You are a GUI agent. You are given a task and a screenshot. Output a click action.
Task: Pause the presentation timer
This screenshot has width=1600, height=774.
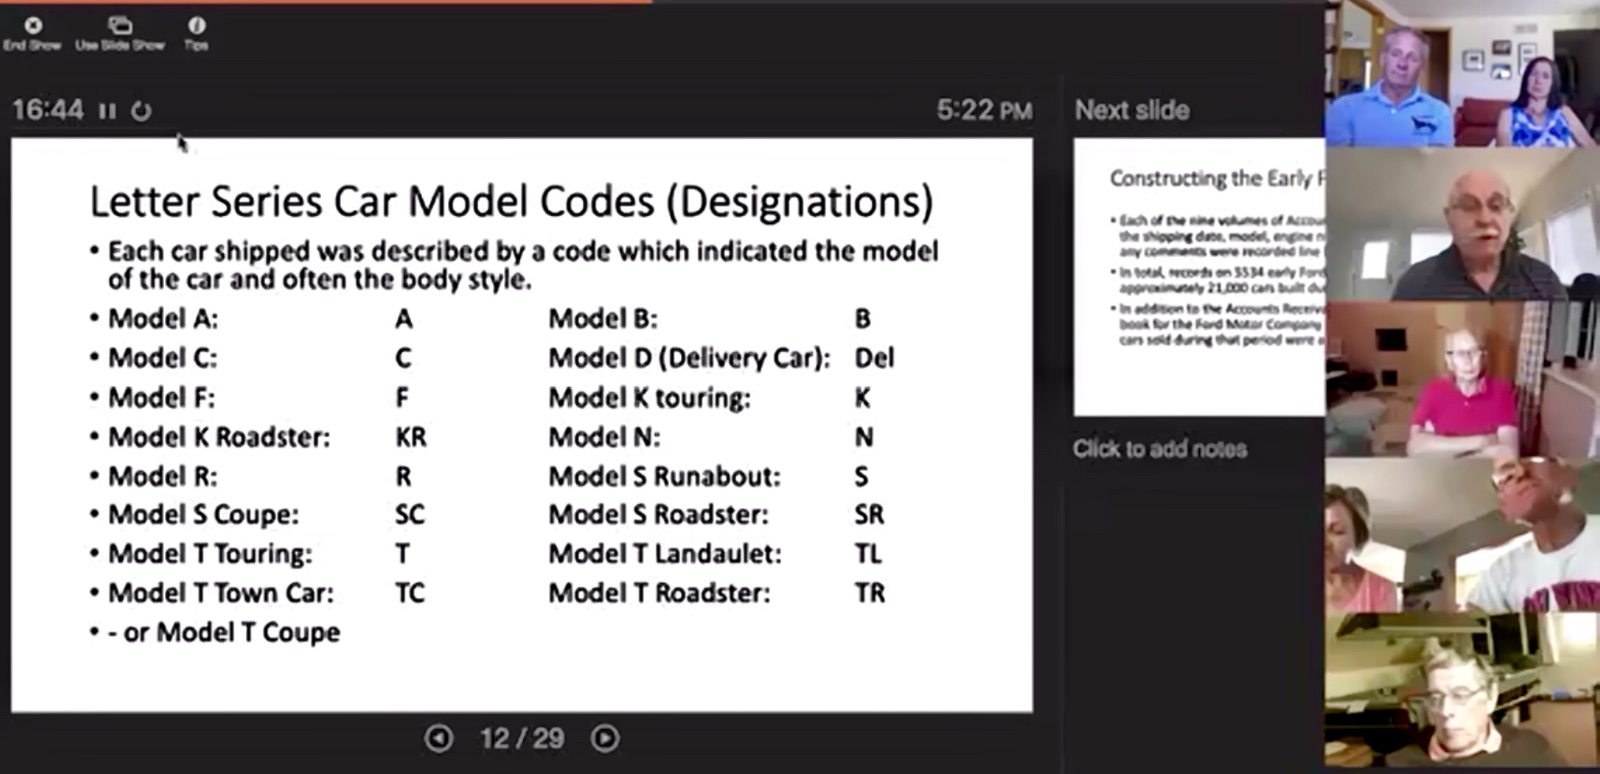coord(108,111)
